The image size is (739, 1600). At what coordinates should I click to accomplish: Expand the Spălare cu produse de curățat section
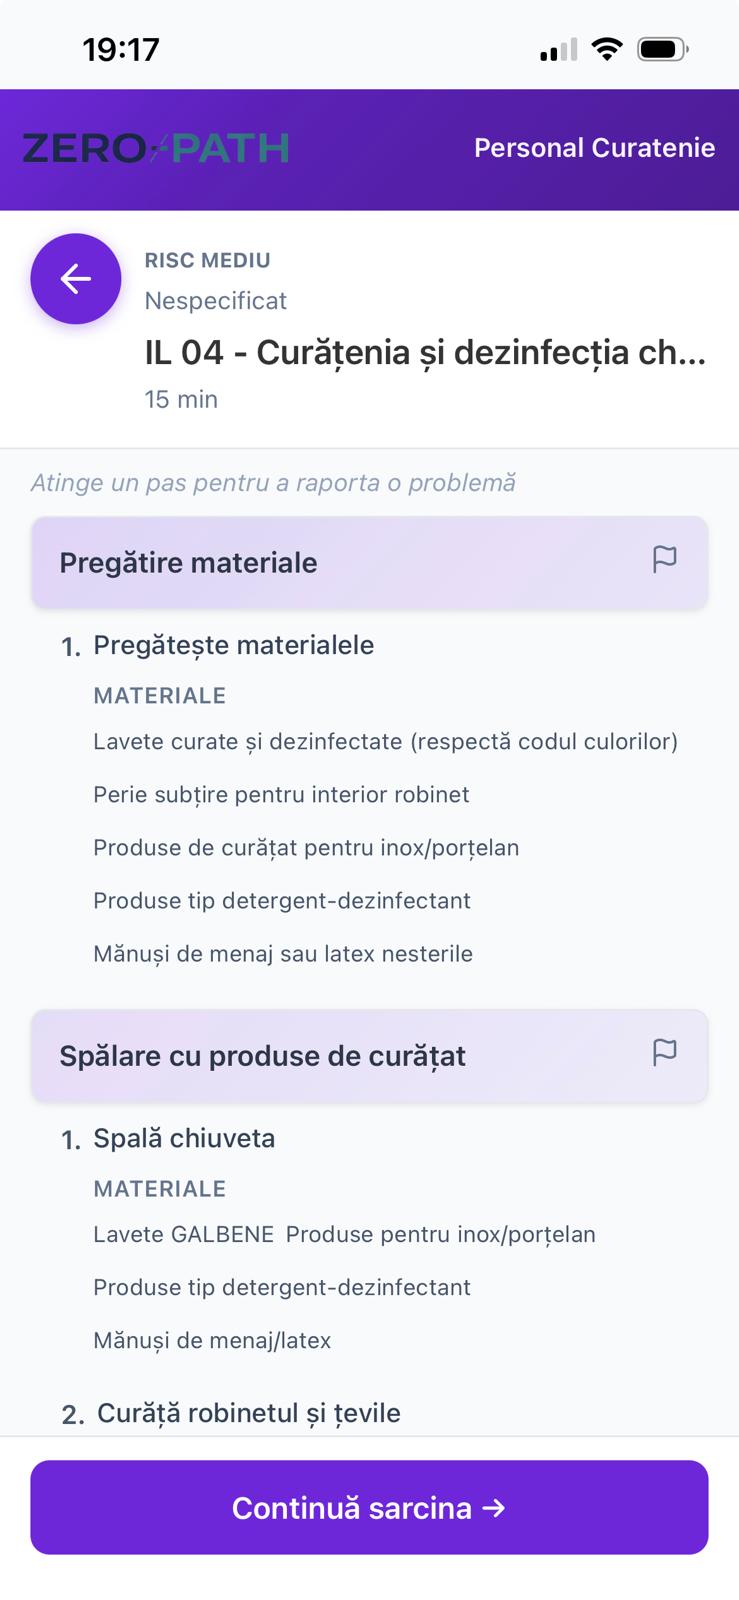263,1055
